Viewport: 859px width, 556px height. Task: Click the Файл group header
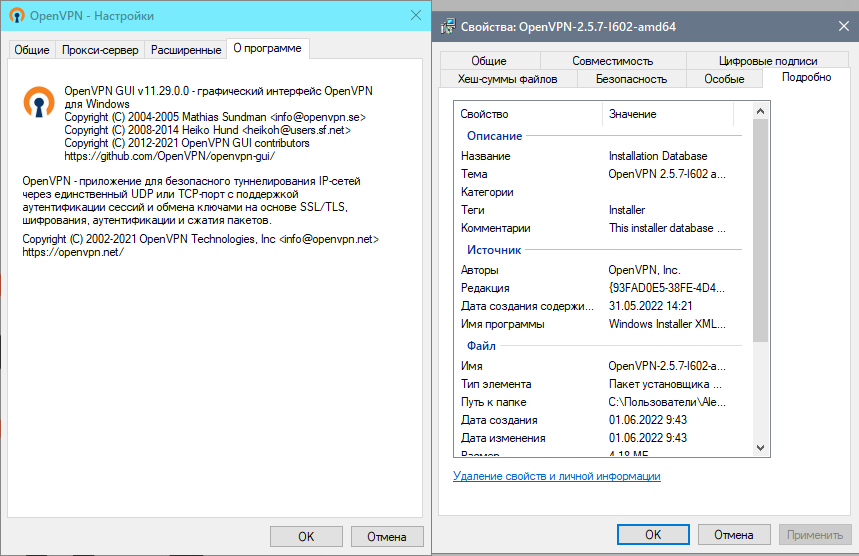(481, 346)
